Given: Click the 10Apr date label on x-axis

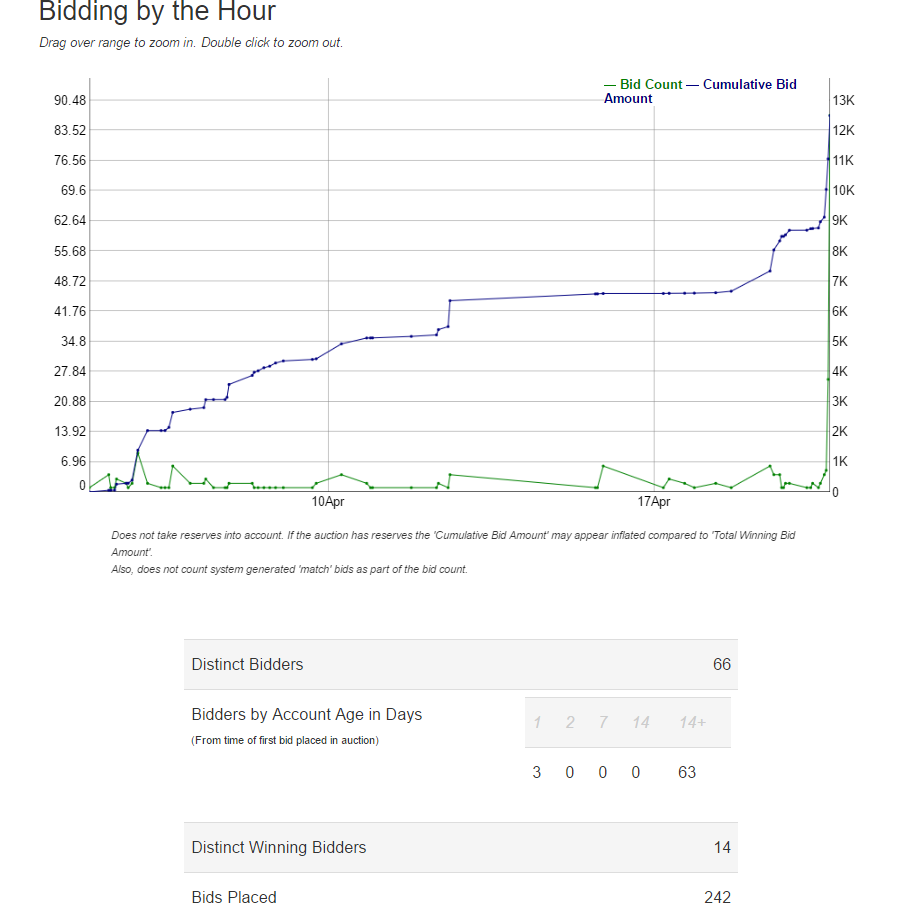Looking at the screenshot, I should [x=328, y=500].
